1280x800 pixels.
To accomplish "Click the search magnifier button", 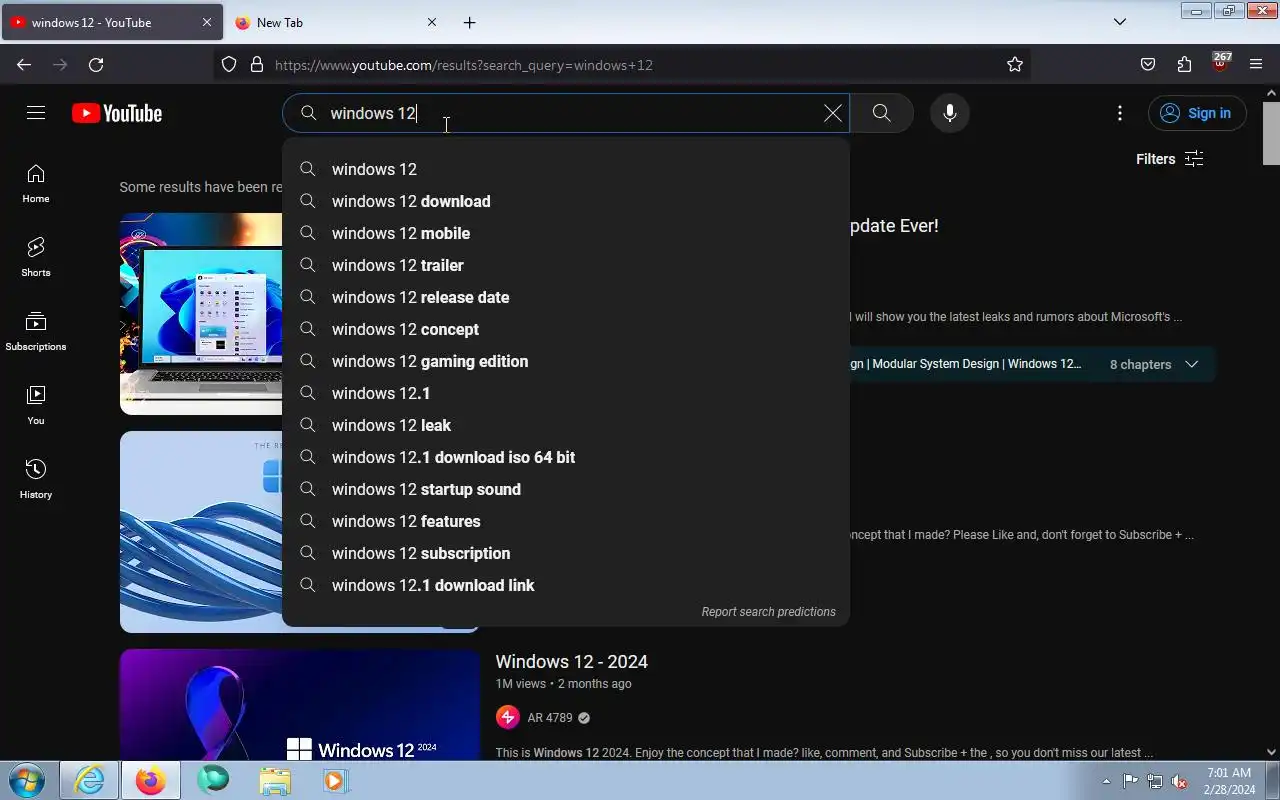I will tap(881, 113).
